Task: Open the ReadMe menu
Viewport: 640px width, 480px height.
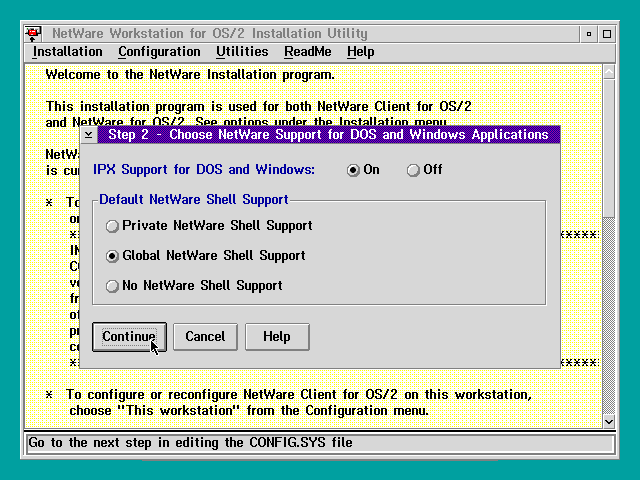Action: [x=308, y=52]
